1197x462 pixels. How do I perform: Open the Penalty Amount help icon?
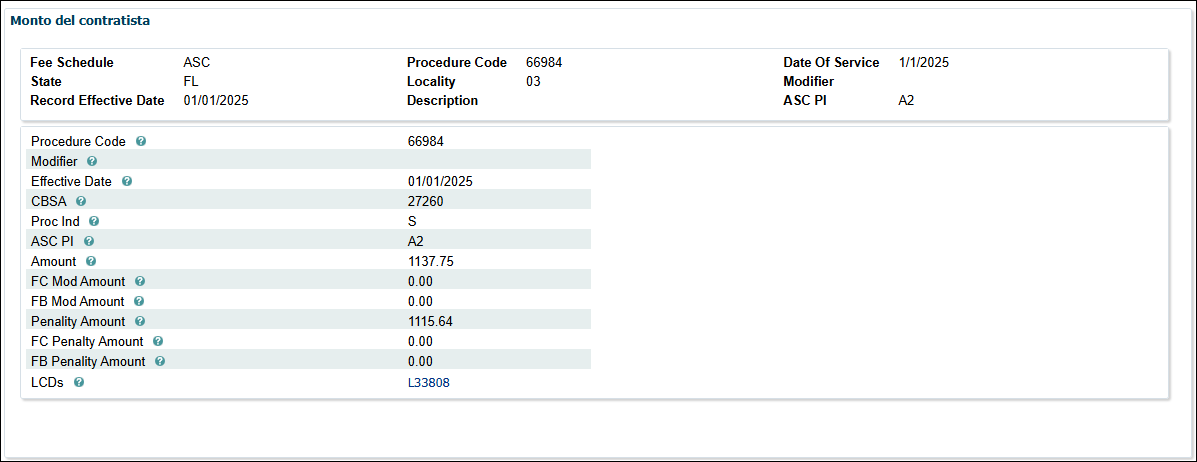tap(140, 322)
